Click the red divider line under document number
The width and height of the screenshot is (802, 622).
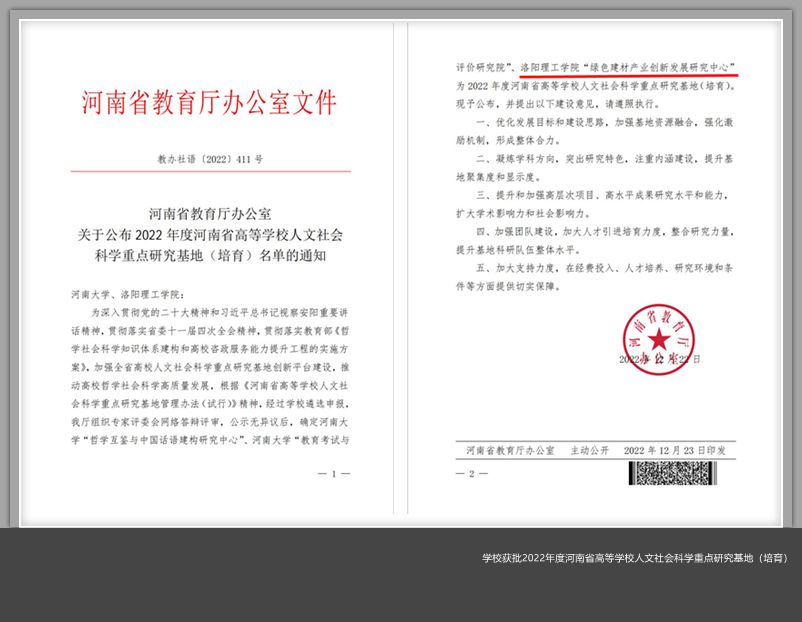[210, 171]
